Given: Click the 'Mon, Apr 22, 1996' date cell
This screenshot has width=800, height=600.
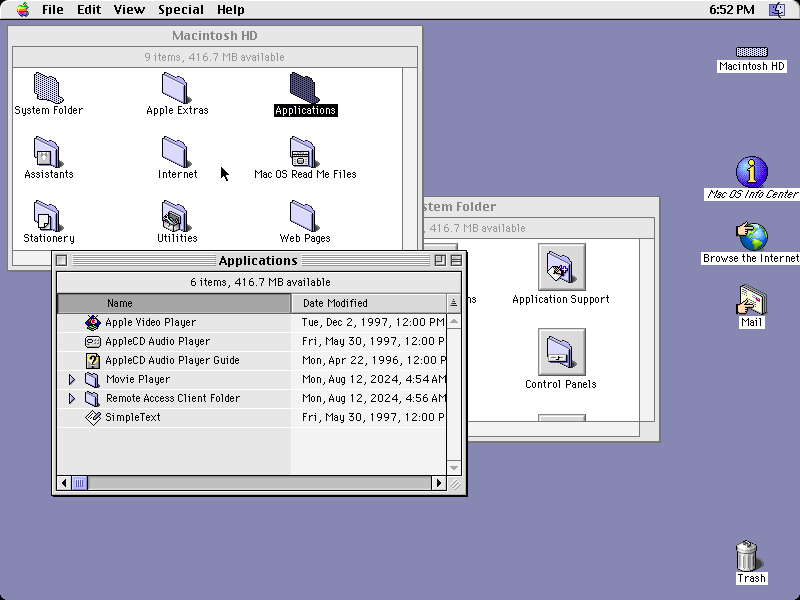Looking at the screenshot, I should coord(373,360).
